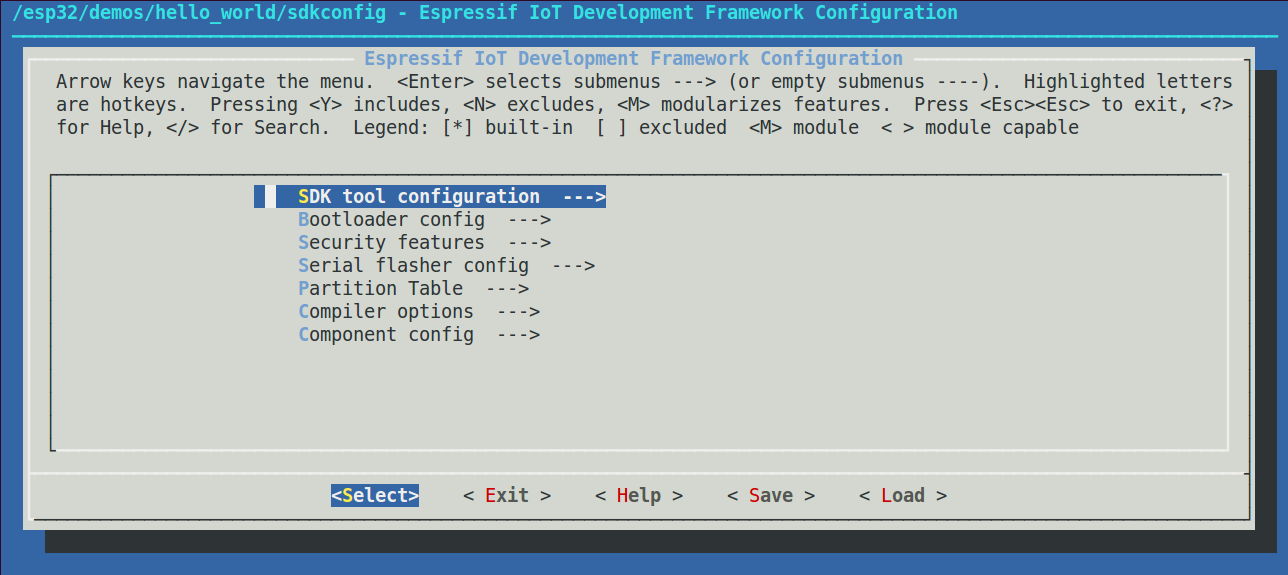Screen dimensions: 1288x575
Task: Click the Security features menu entry
Action: pos(391,242)
